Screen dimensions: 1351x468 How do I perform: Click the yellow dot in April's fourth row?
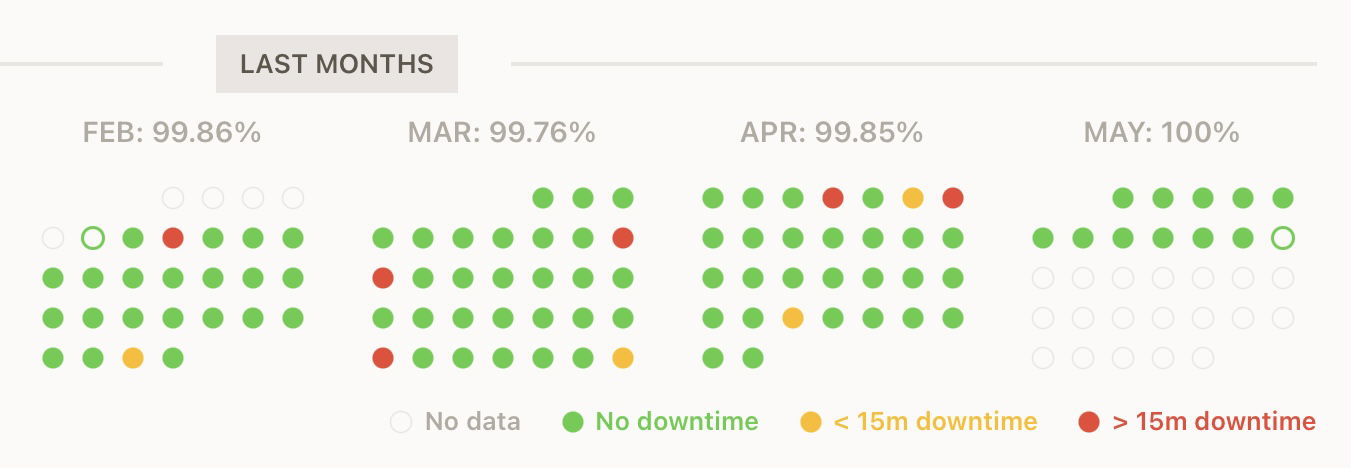pos(793,318)
